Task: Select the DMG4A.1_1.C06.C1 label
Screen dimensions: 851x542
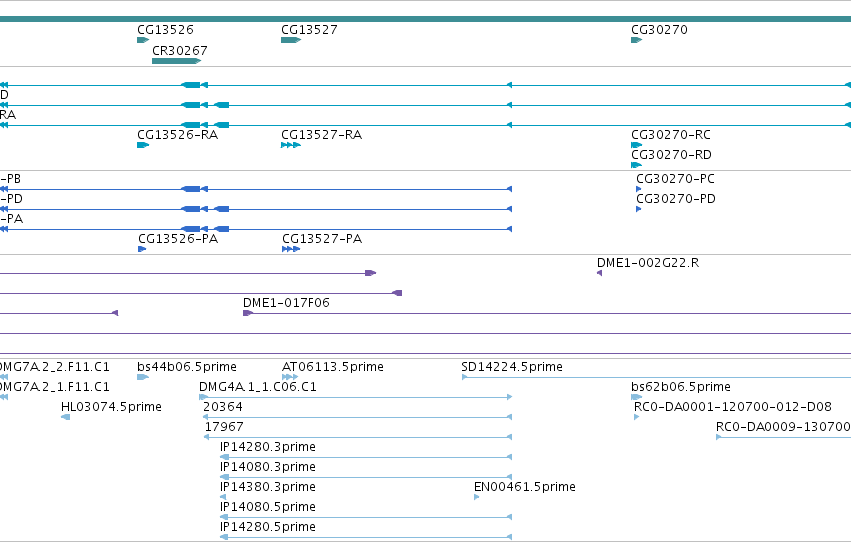Action: [x=258, y=387]
